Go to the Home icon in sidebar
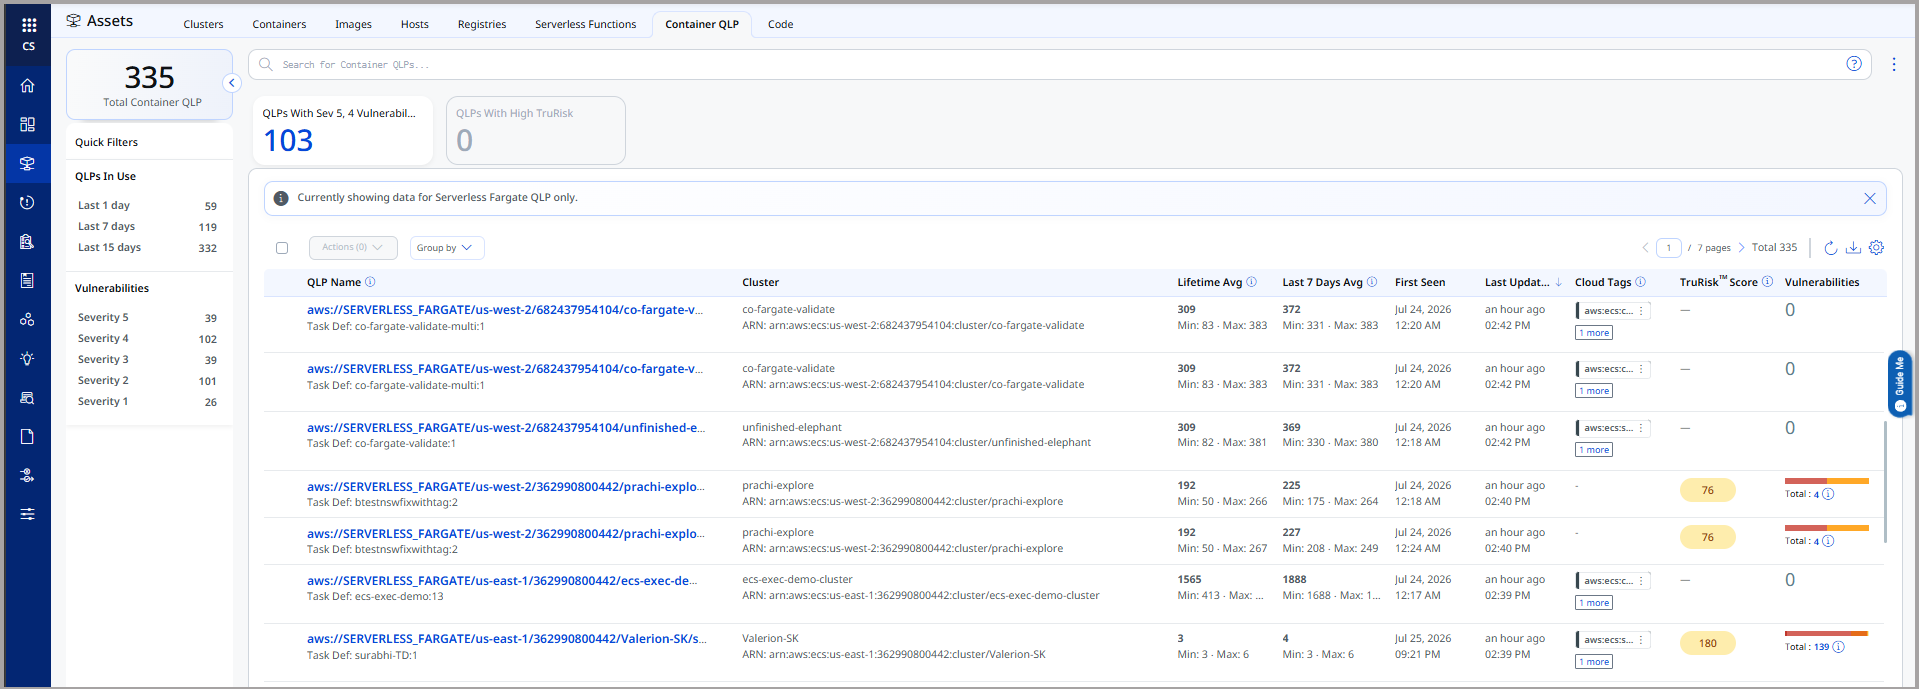This screenshot has width=1919, height=689. tap(28, 86)
